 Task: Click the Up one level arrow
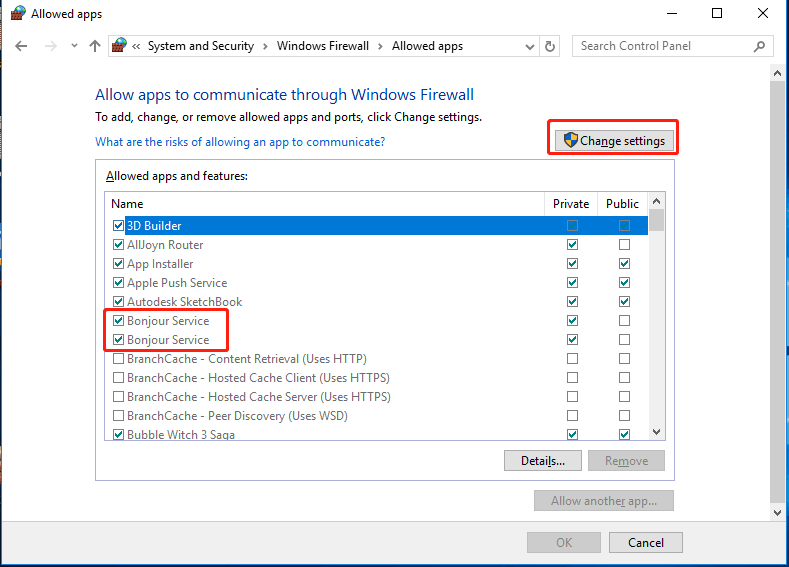pos(95,46)
